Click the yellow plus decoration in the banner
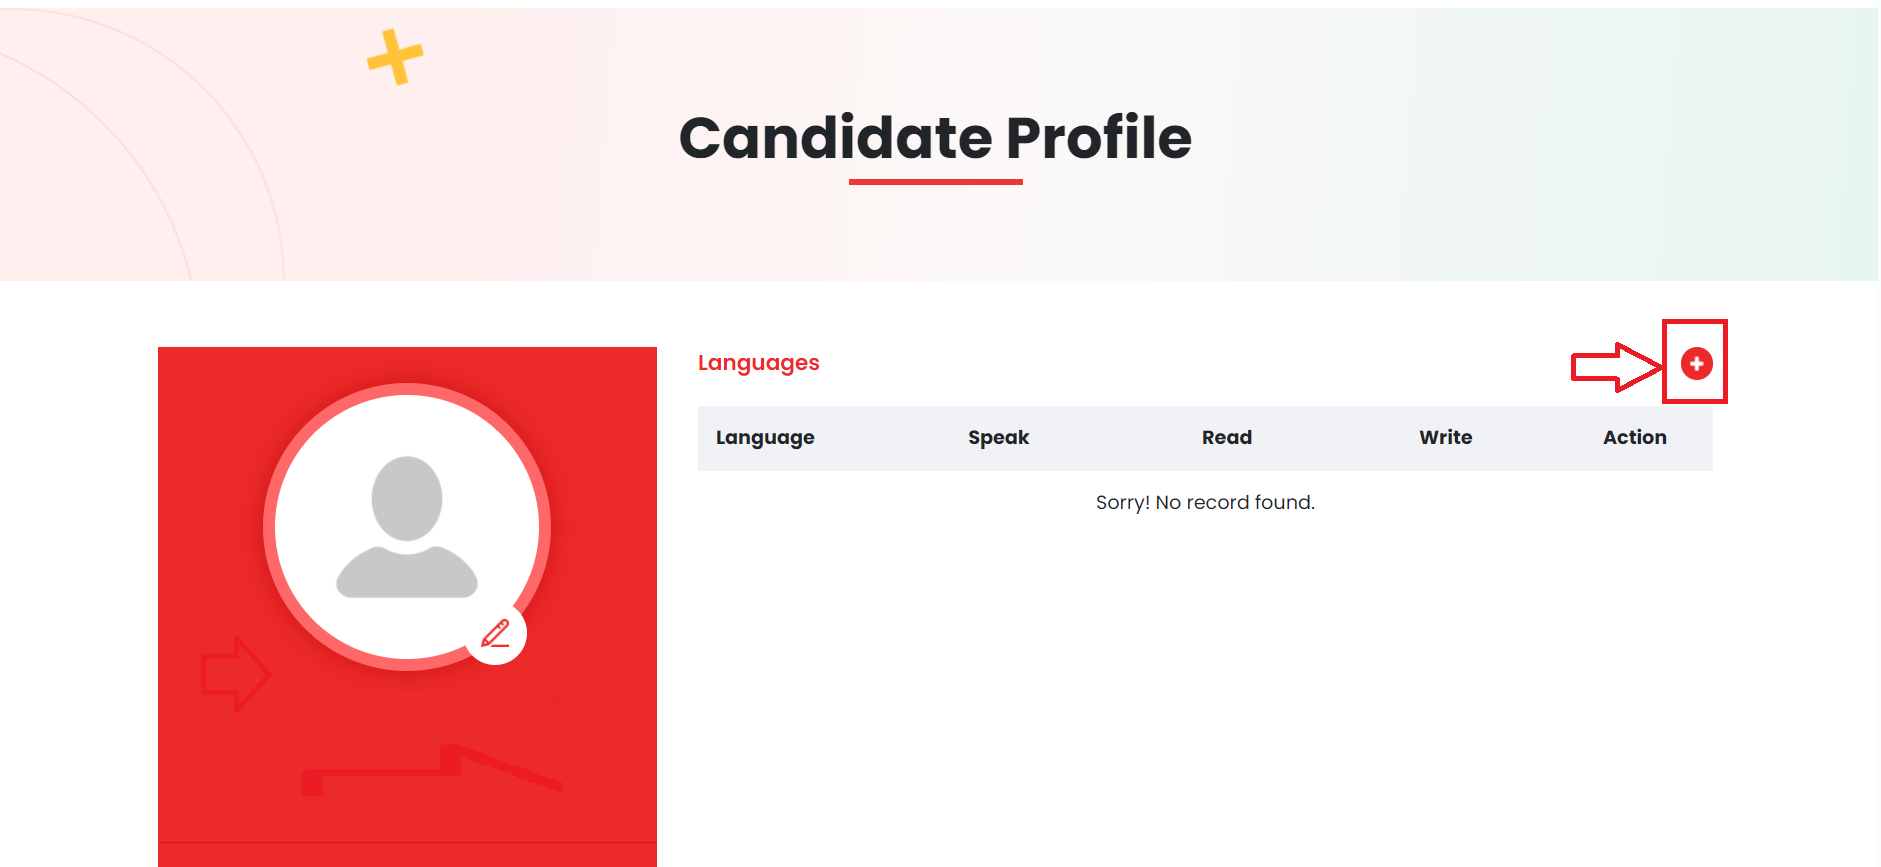This screenshot has height=867, width=1881. click(x=395, y=57)
